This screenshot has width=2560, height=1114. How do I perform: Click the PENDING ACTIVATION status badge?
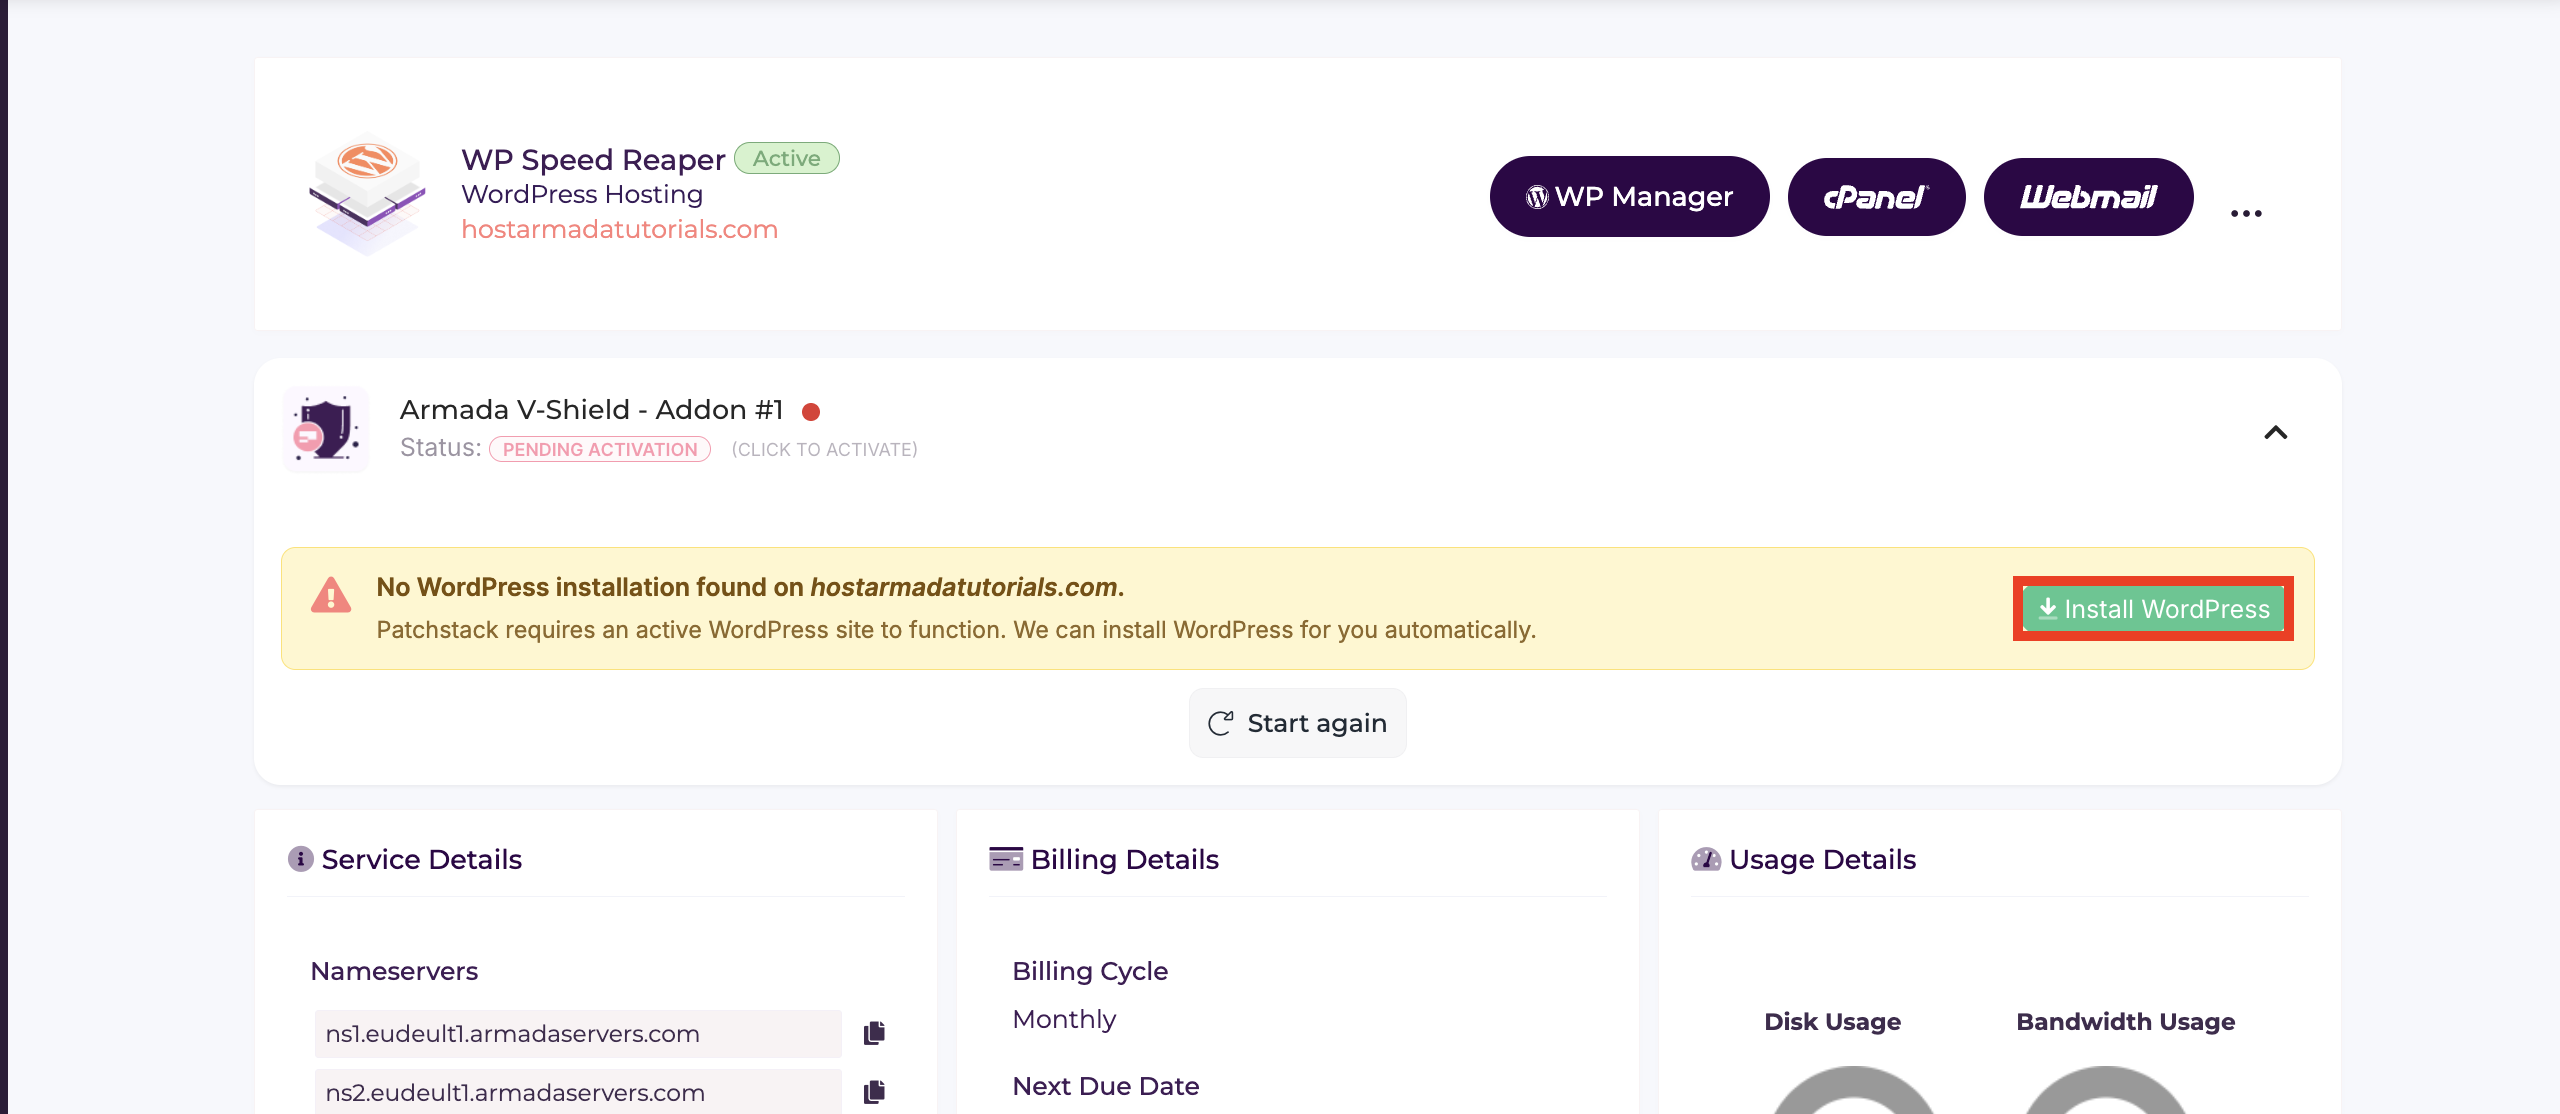[600, 449]
